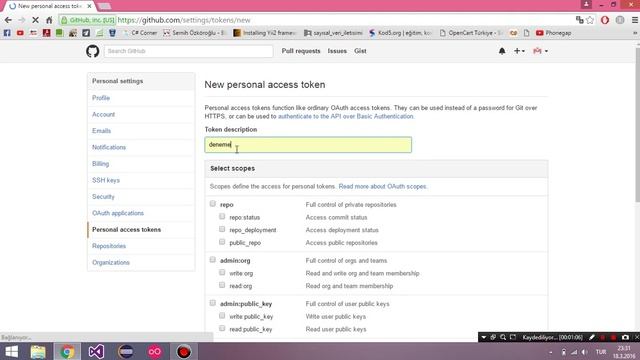The width and height of the screenshot is (640, 360).
Task: Show more bookmarks overflow chevron
Action: [x=635, y=33]
